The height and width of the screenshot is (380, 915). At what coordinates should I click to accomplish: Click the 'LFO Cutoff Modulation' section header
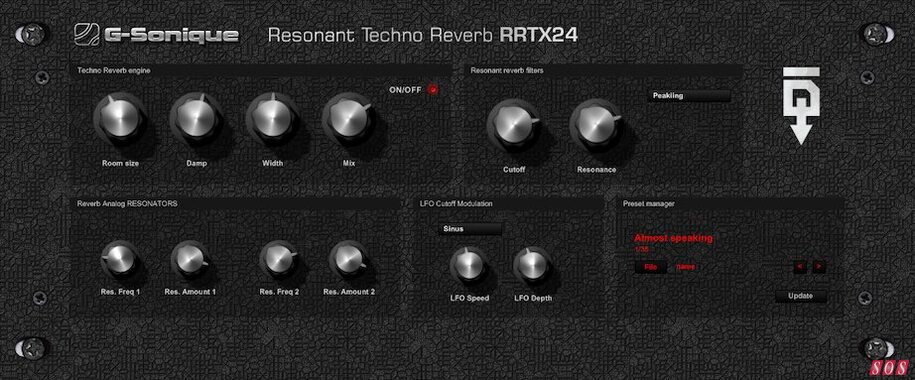tap(456, 204)
